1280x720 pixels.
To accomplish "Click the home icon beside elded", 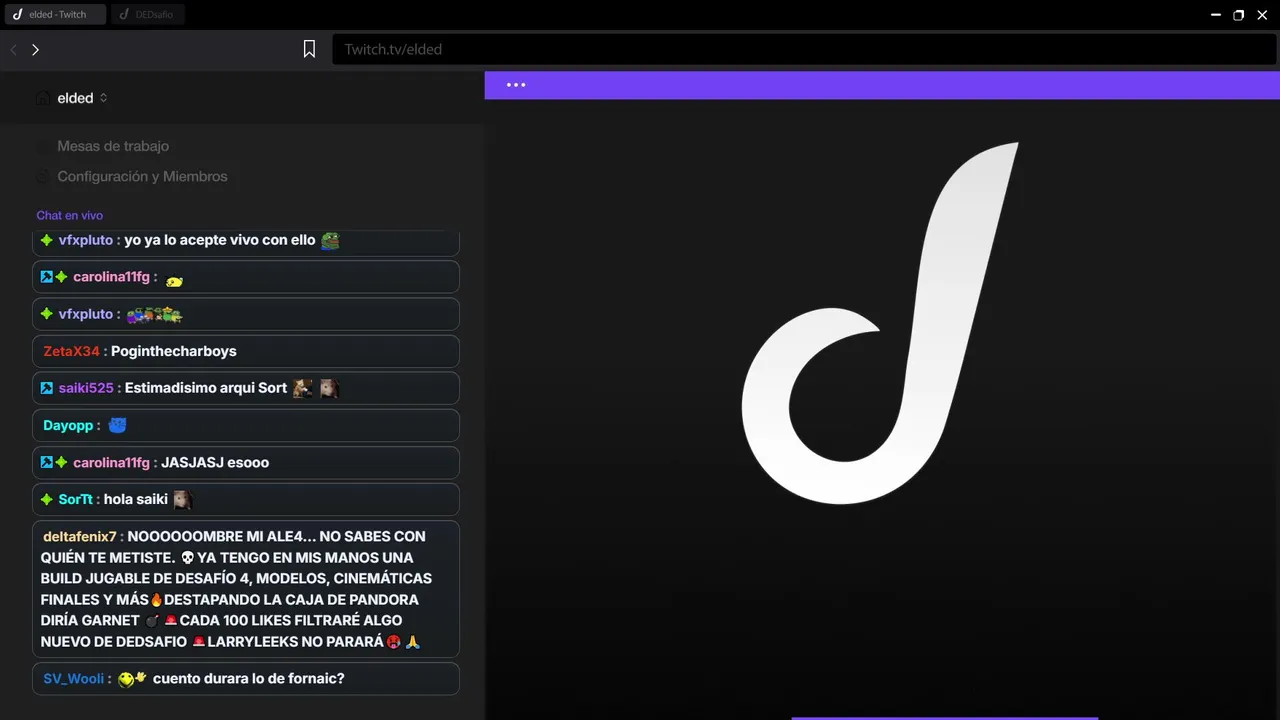I will (x=43, y=98).
